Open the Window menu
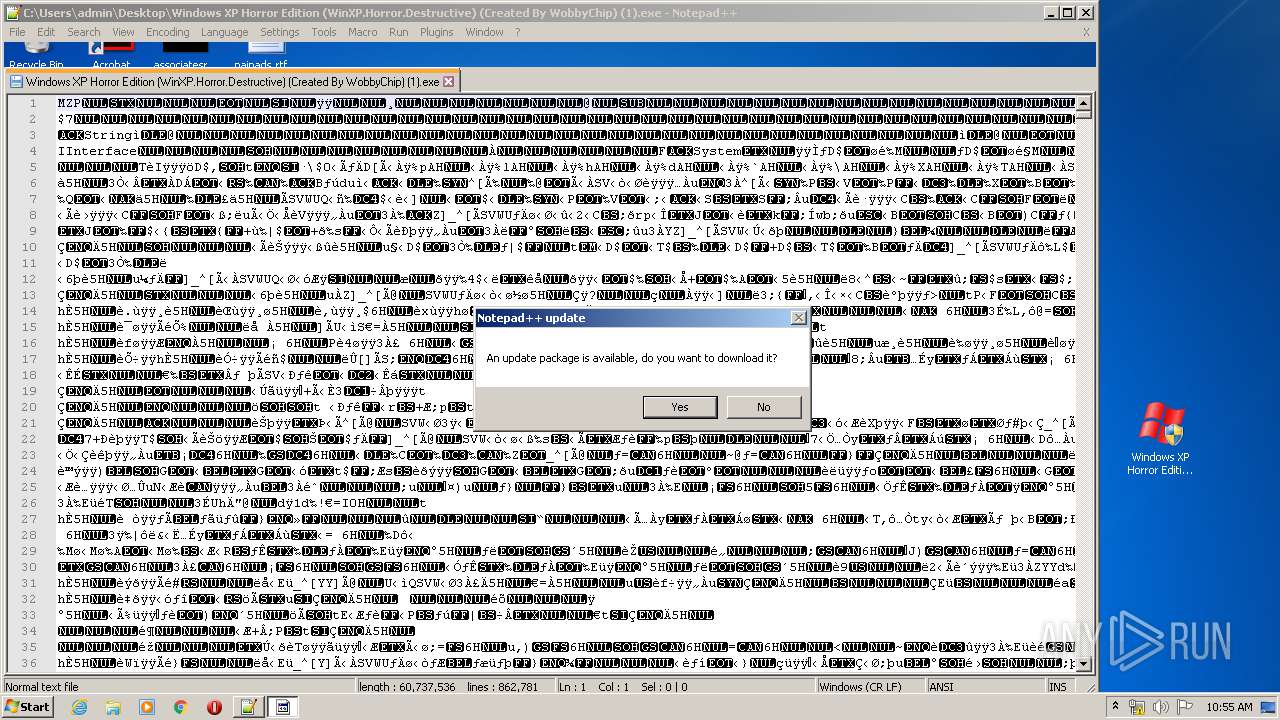The height and width of the screenshot is (720, 1280). (484, 32)
